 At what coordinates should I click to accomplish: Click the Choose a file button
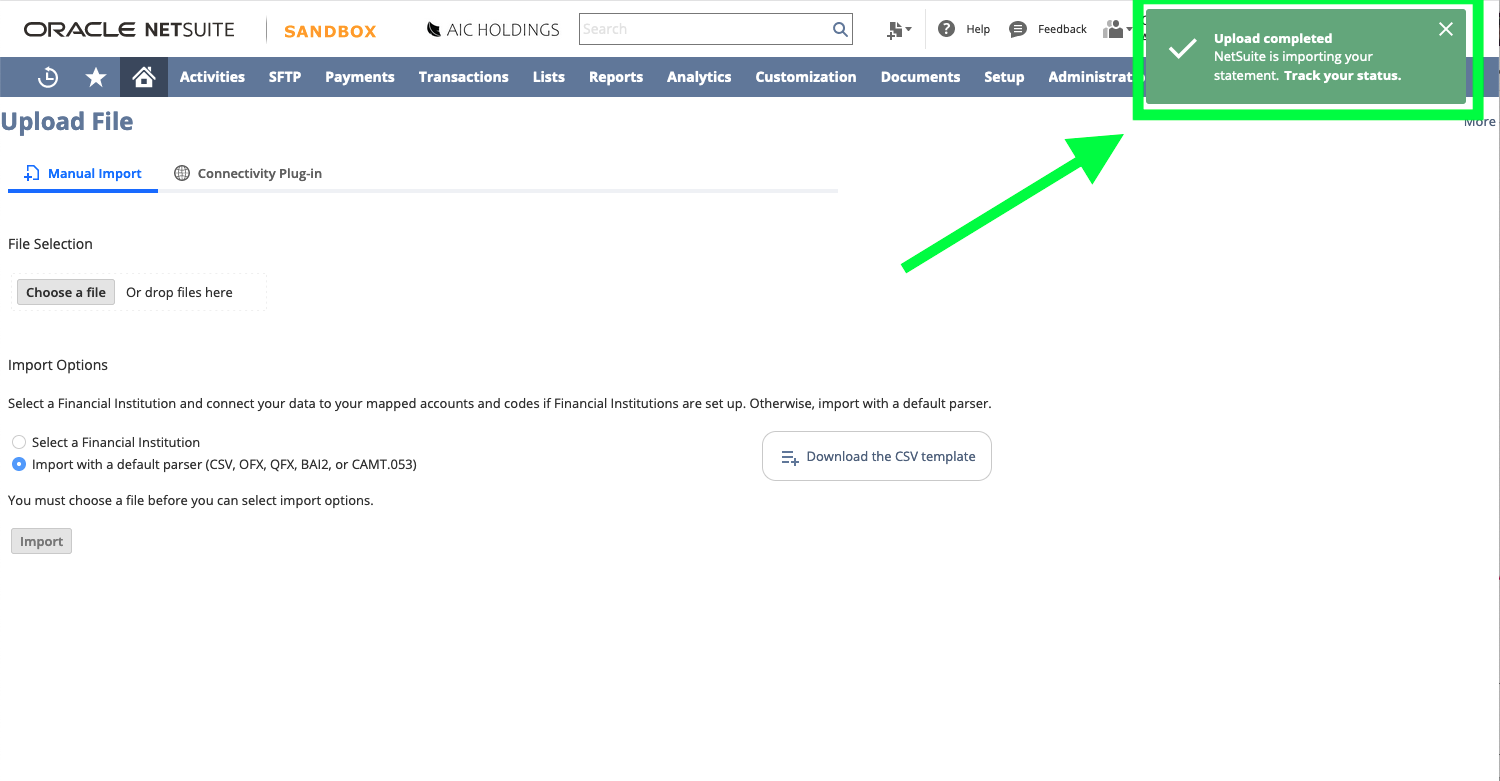pyautogui.click(x=66, y=292)
